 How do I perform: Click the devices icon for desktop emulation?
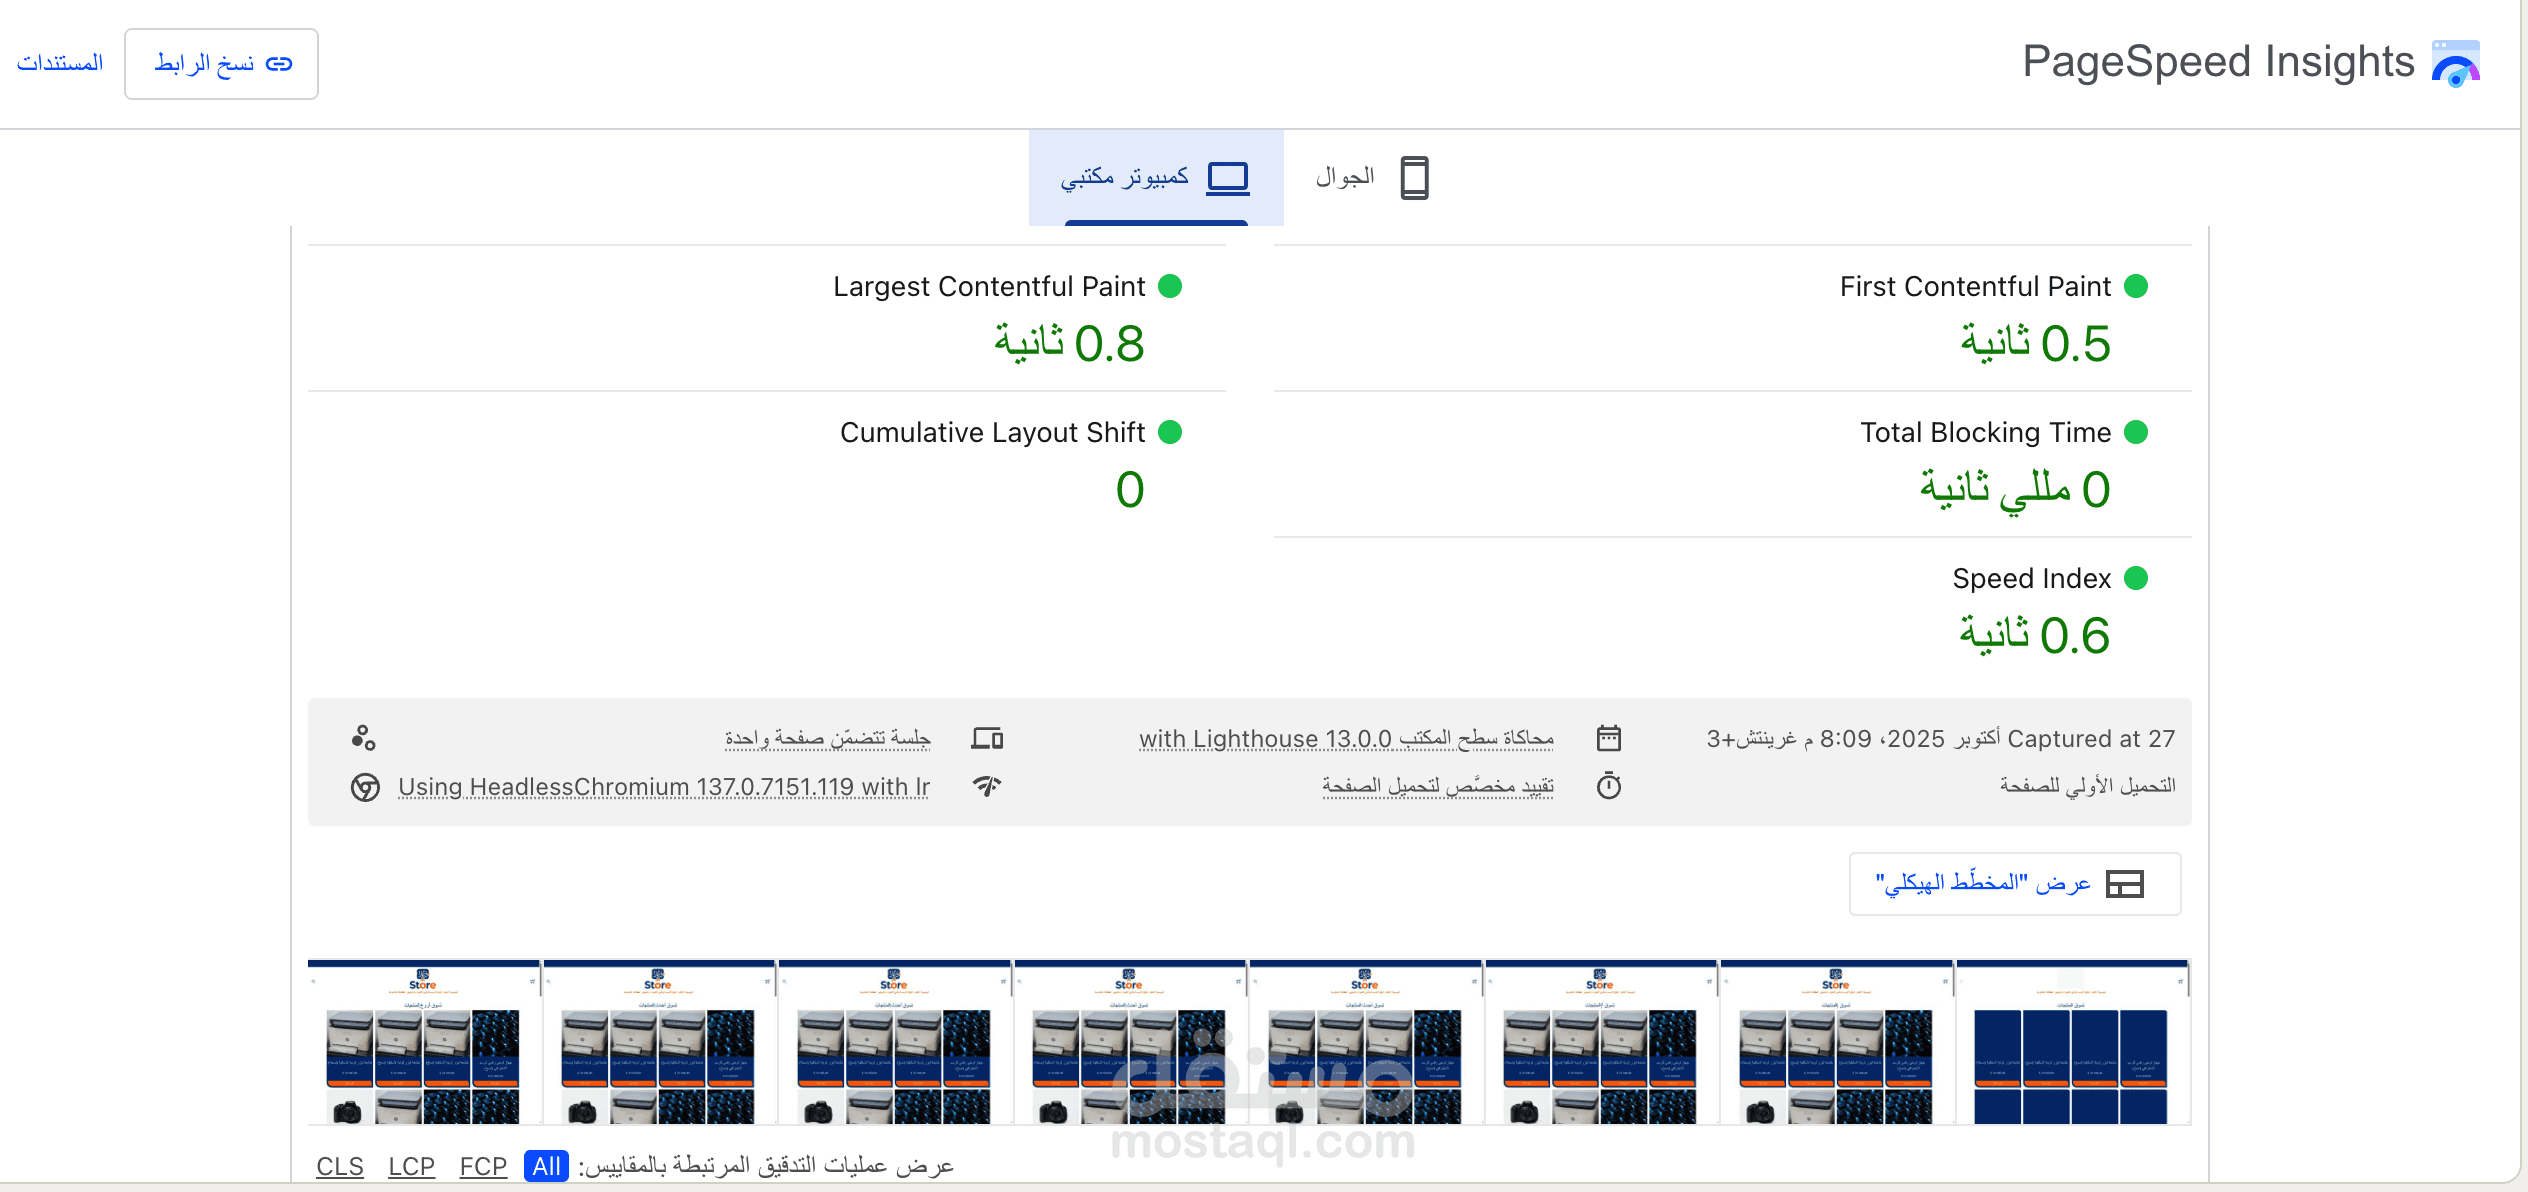point(987,738)
